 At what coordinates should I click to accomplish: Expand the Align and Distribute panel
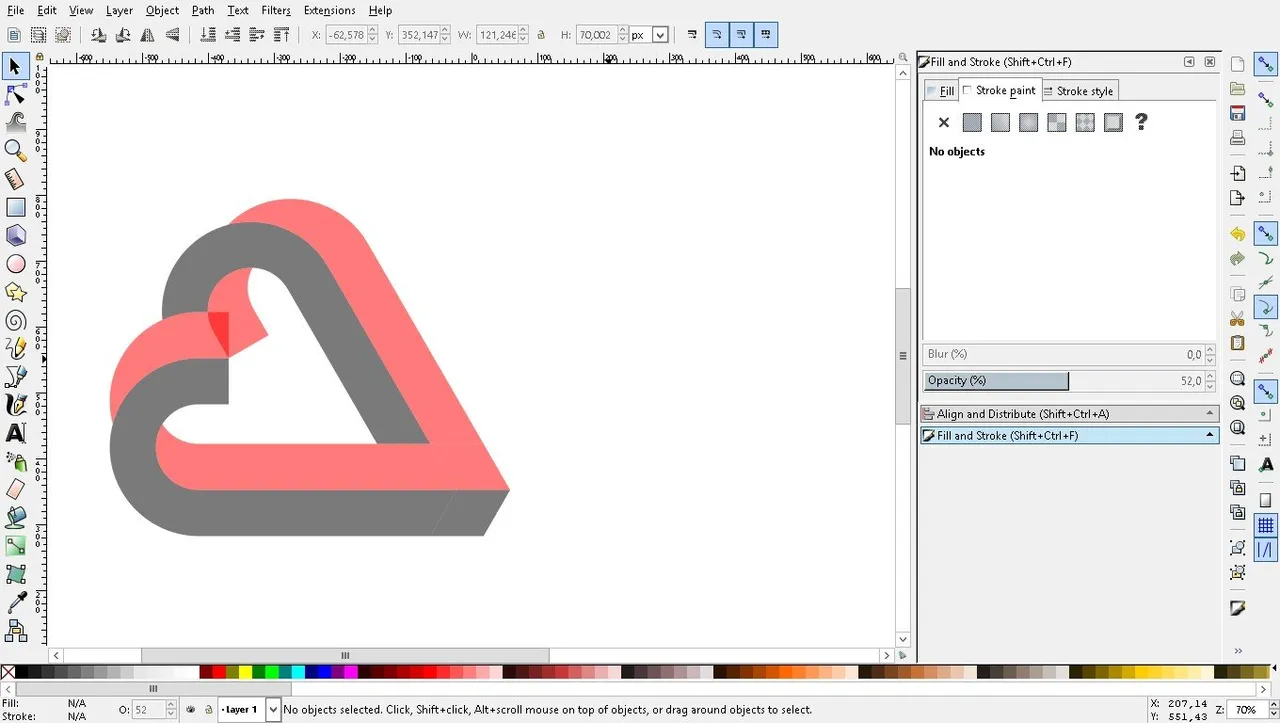pos(1069,414)
